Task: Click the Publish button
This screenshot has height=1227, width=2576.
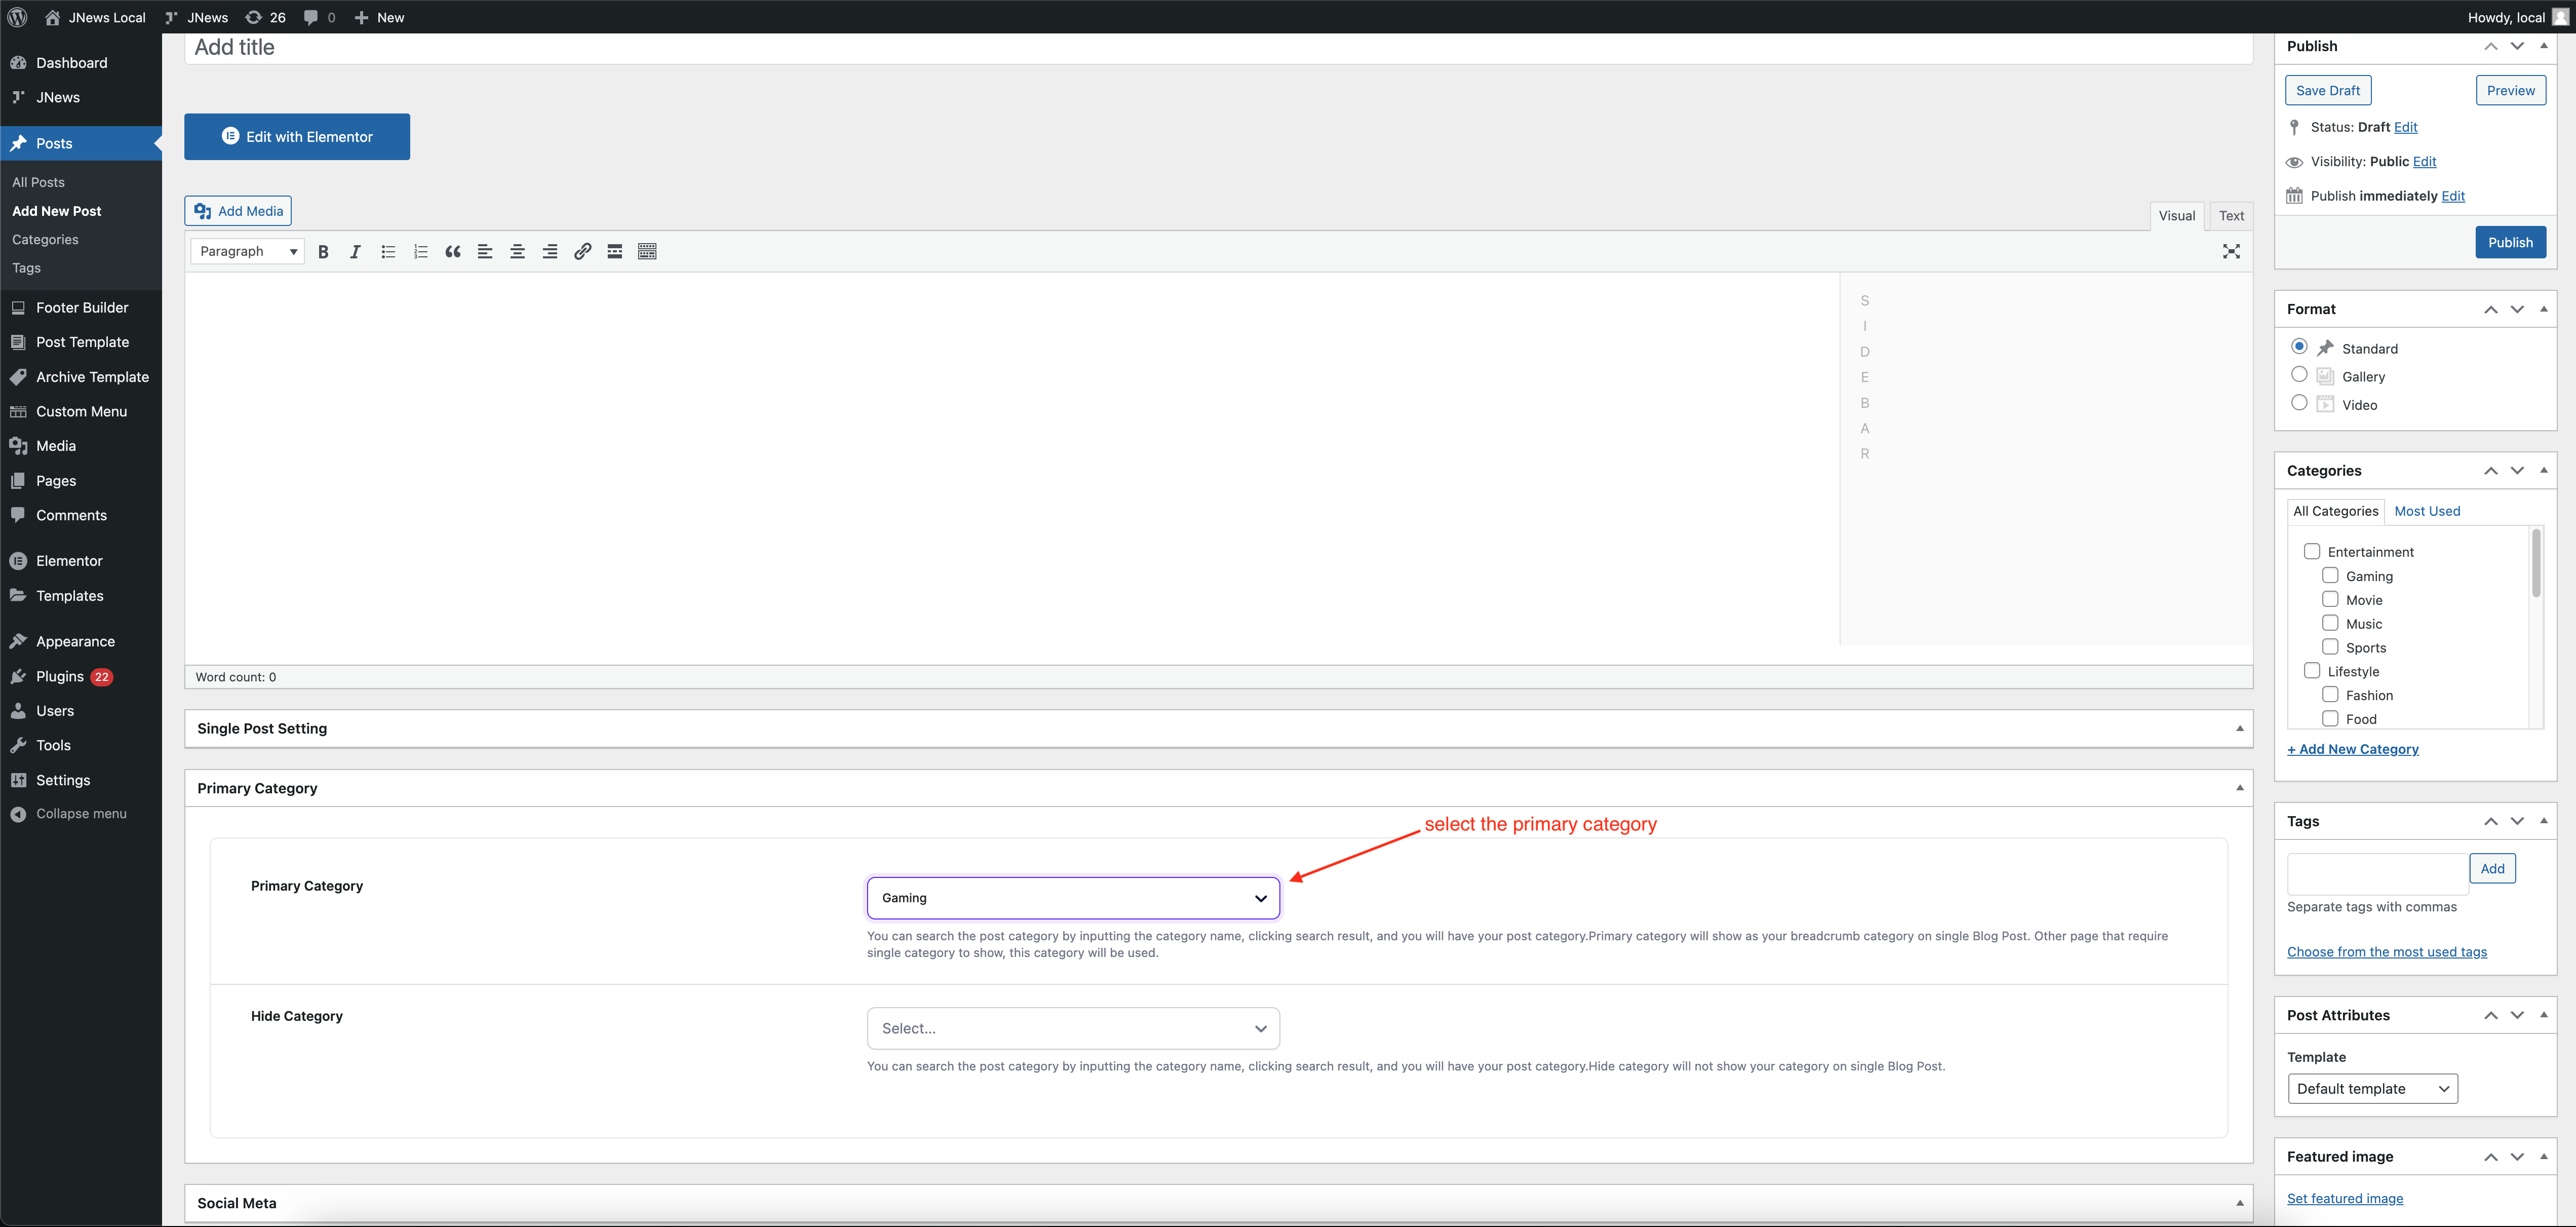Action: (2510, 243)
